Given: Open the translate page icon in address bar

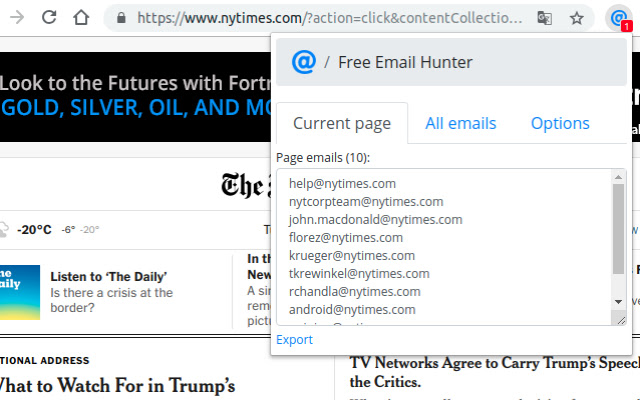Looking at the screenshot, I should [x=544, y=18].
